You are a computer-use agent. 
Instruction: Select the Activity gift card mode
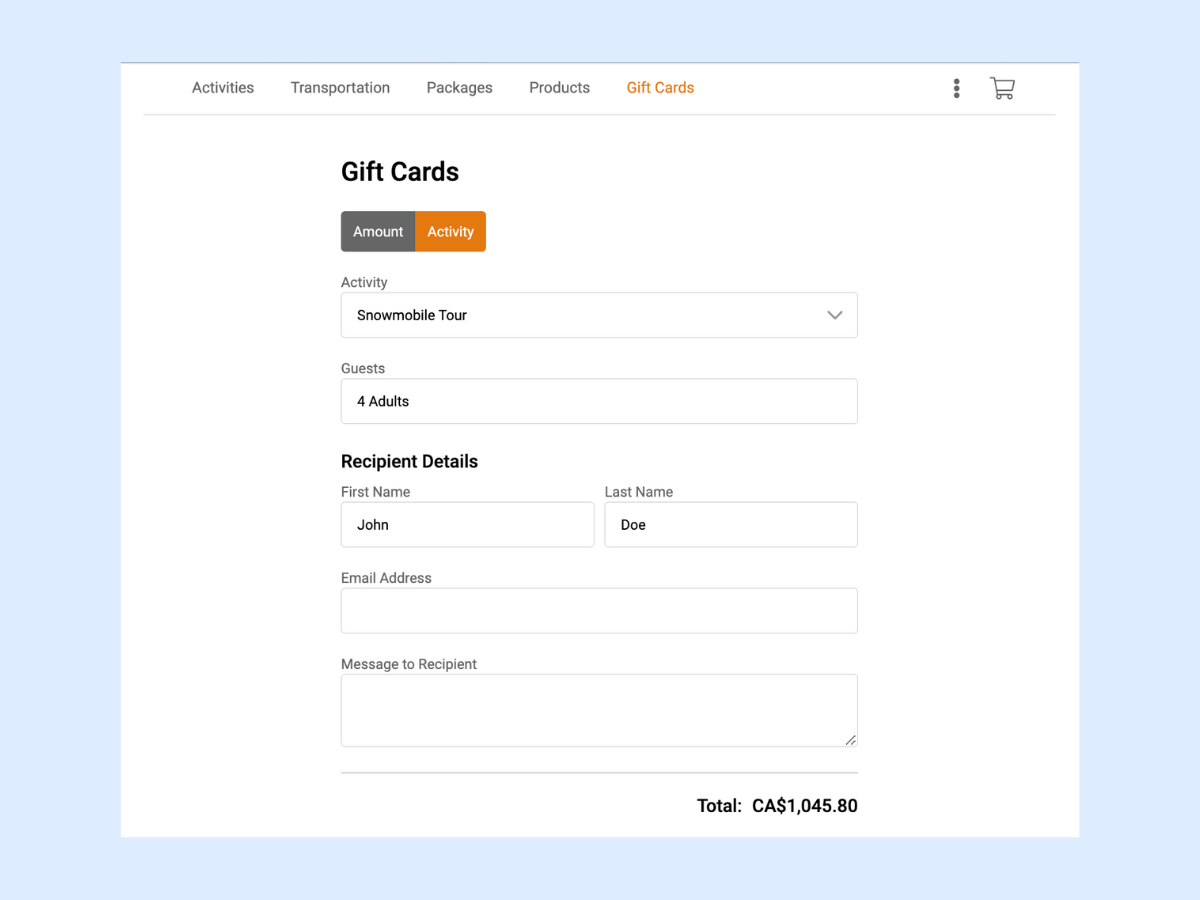450,231
